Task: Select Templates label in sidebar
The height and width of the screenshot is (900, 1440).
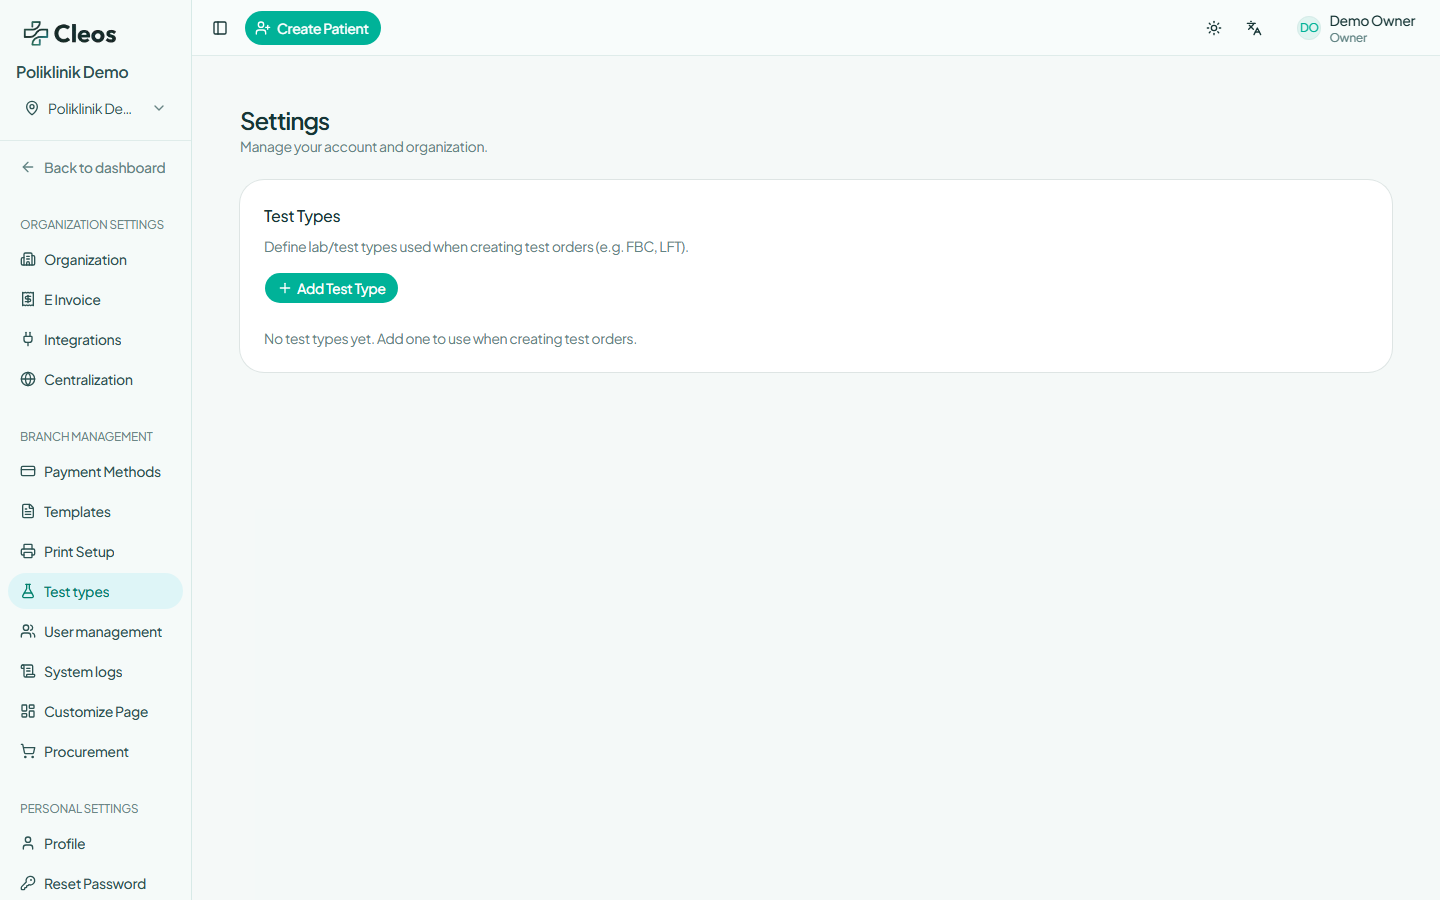Action: click(x=77, y=512)
